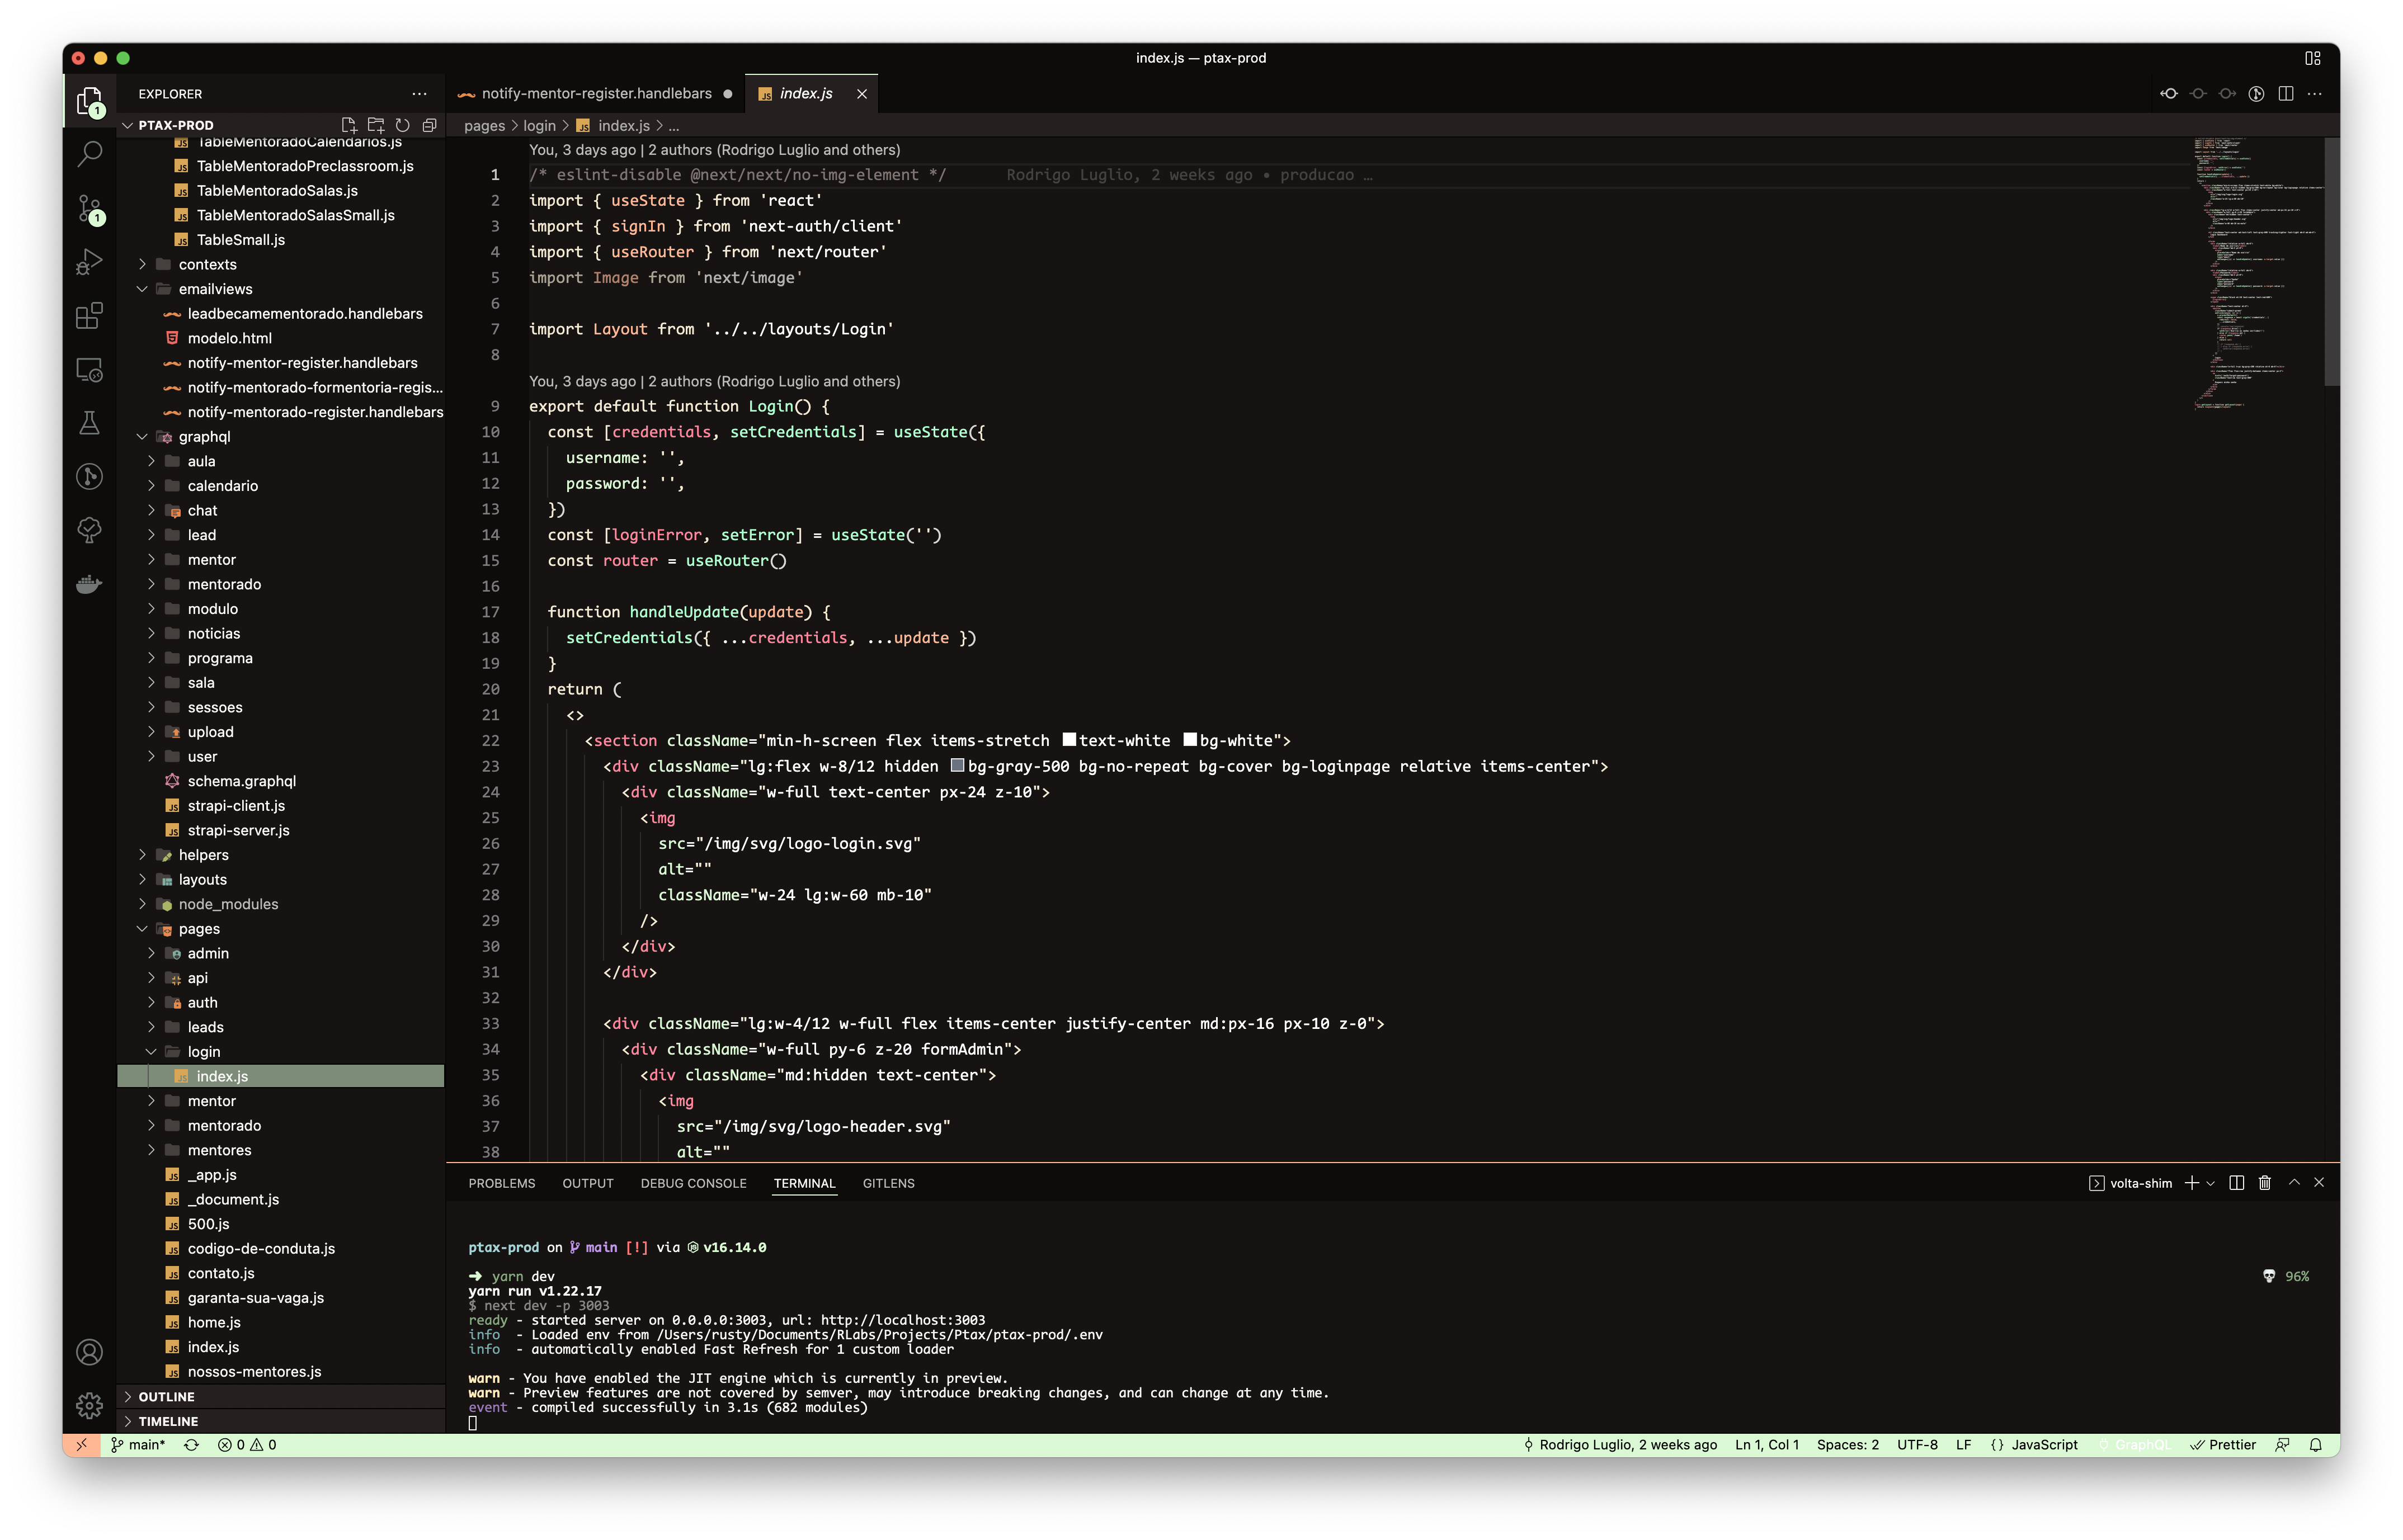The image size is (2403, 1540).
Task: Switch to the PROBLEMS panel tab
Action: tap(501, 1183)
